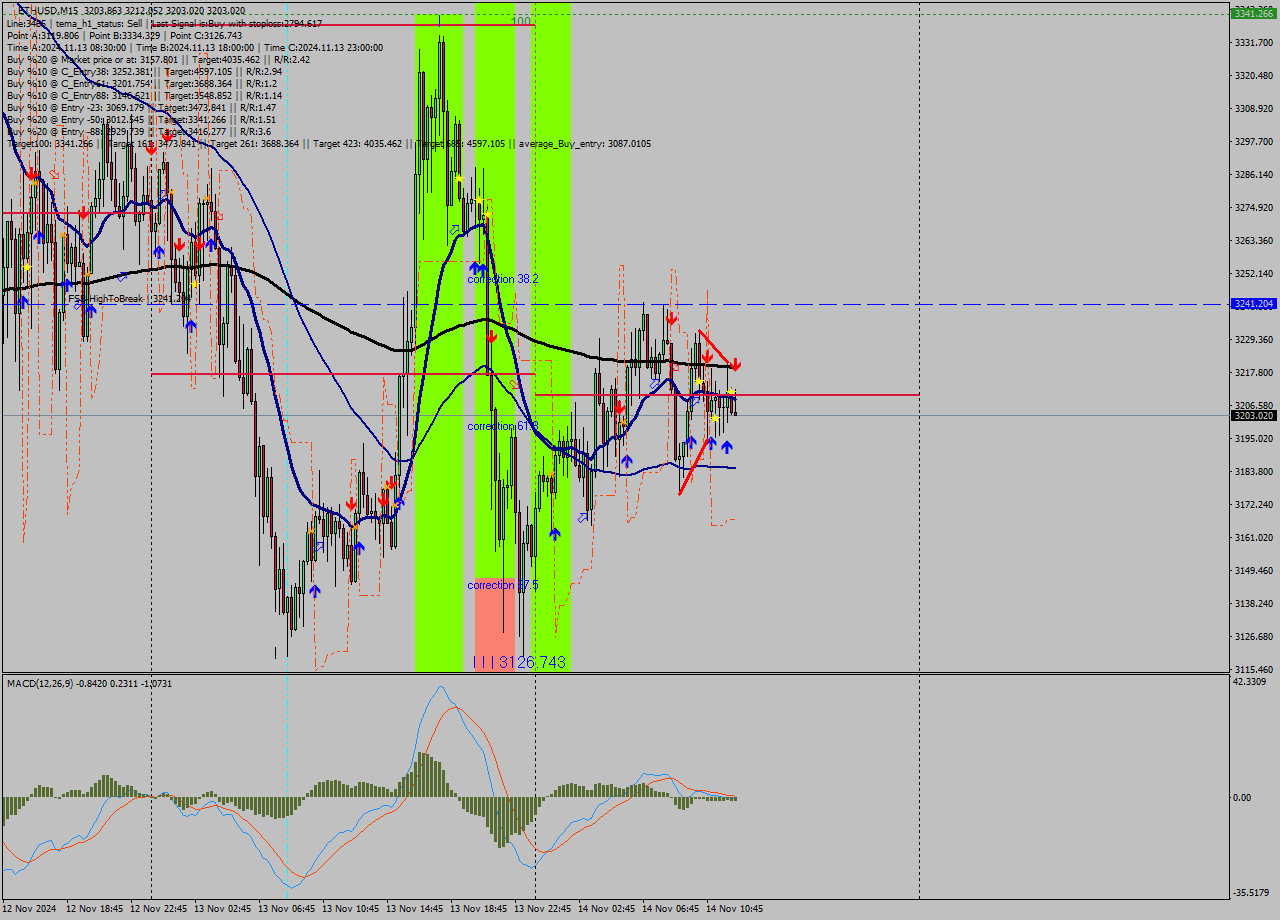Image resolution: width=1280 pixels, height=920 pixels.
Task: Click the 'Buy %10 @ C_Entry88' row
Action: click(x=144, y=95)
